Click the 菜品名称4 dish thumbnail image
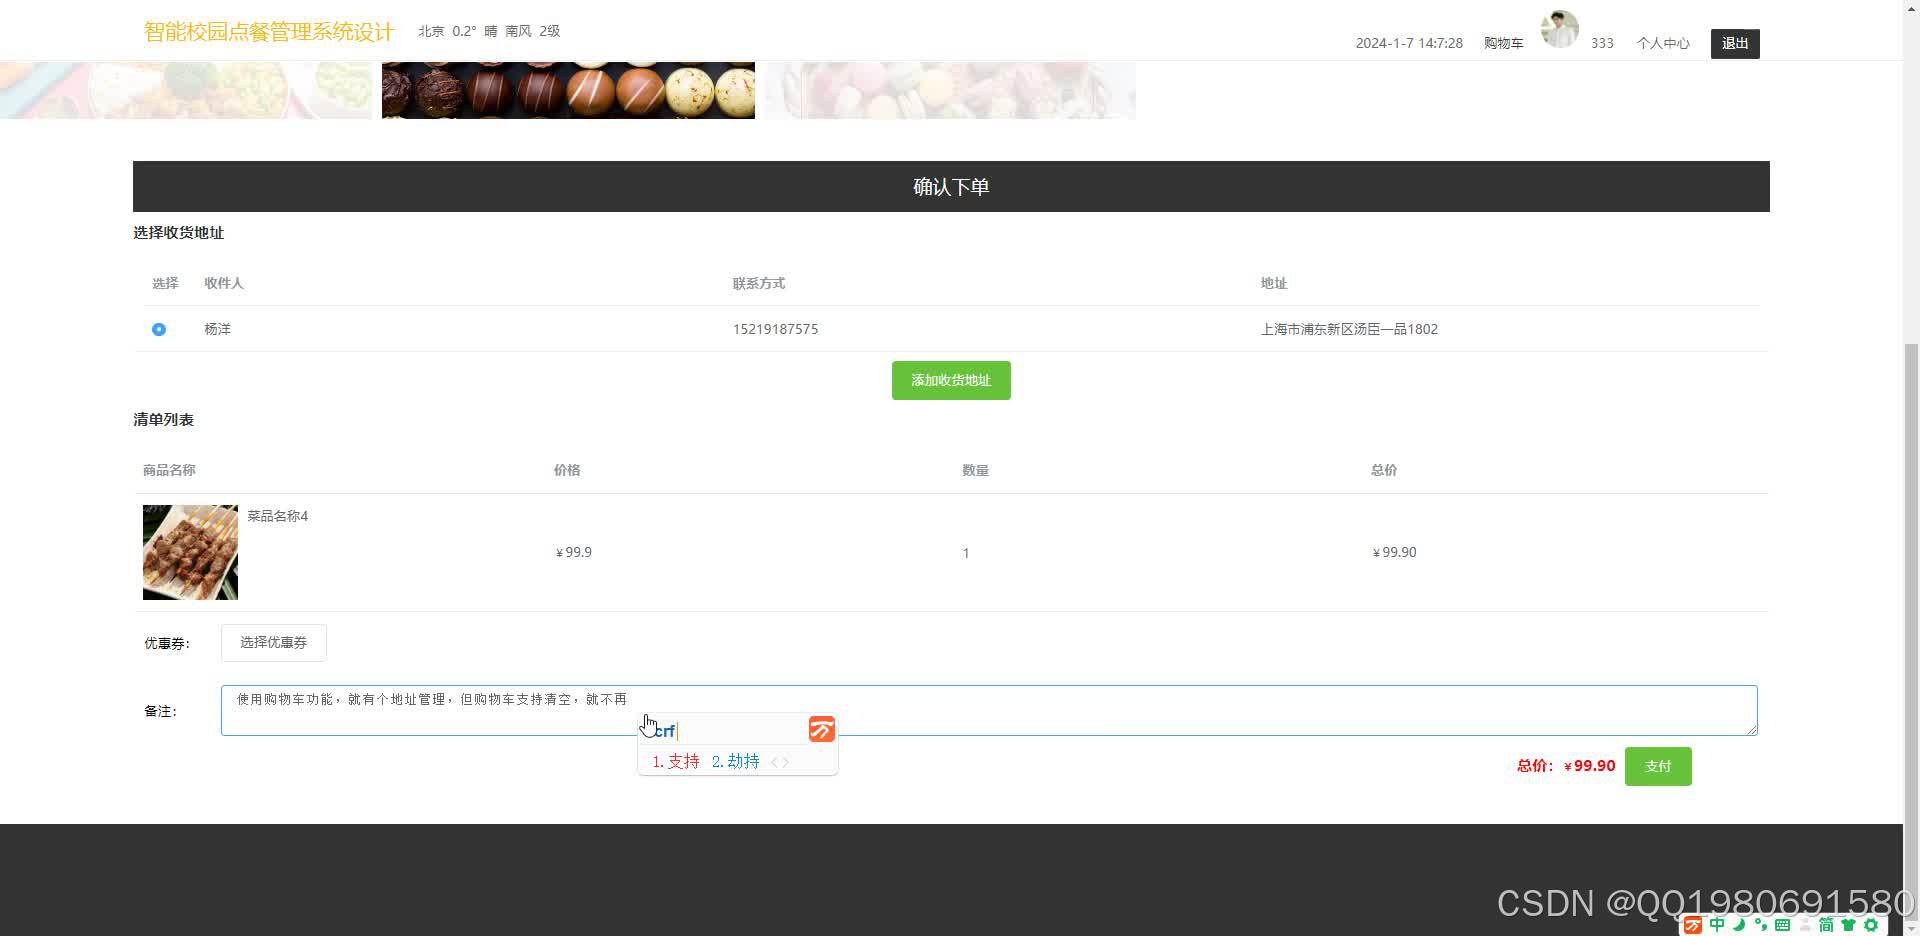Image resolution: width=1920 pixels, height=936 pixels. point(189,551)
